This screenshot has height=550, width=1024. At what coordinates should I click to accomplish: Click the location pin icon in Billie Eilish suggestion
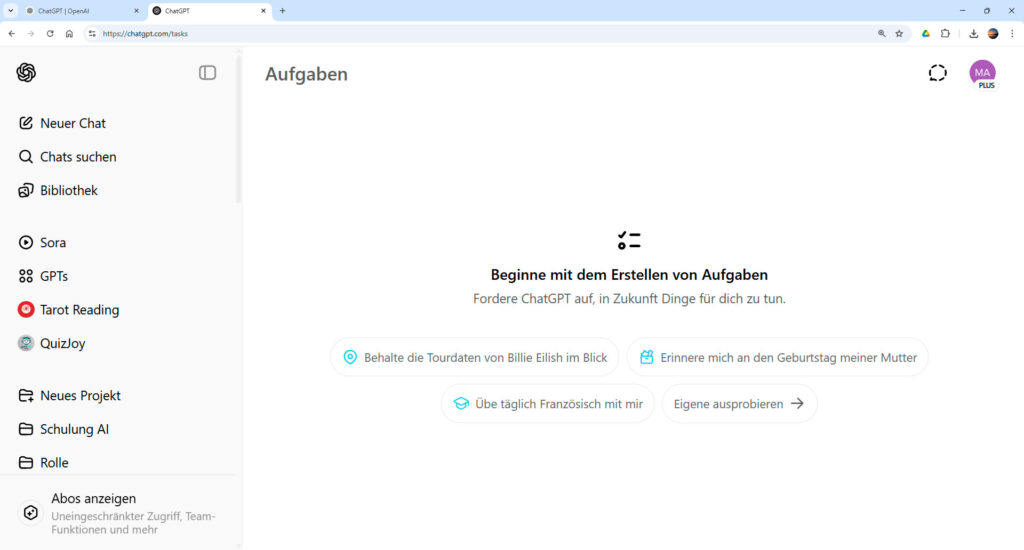[350, 357]
